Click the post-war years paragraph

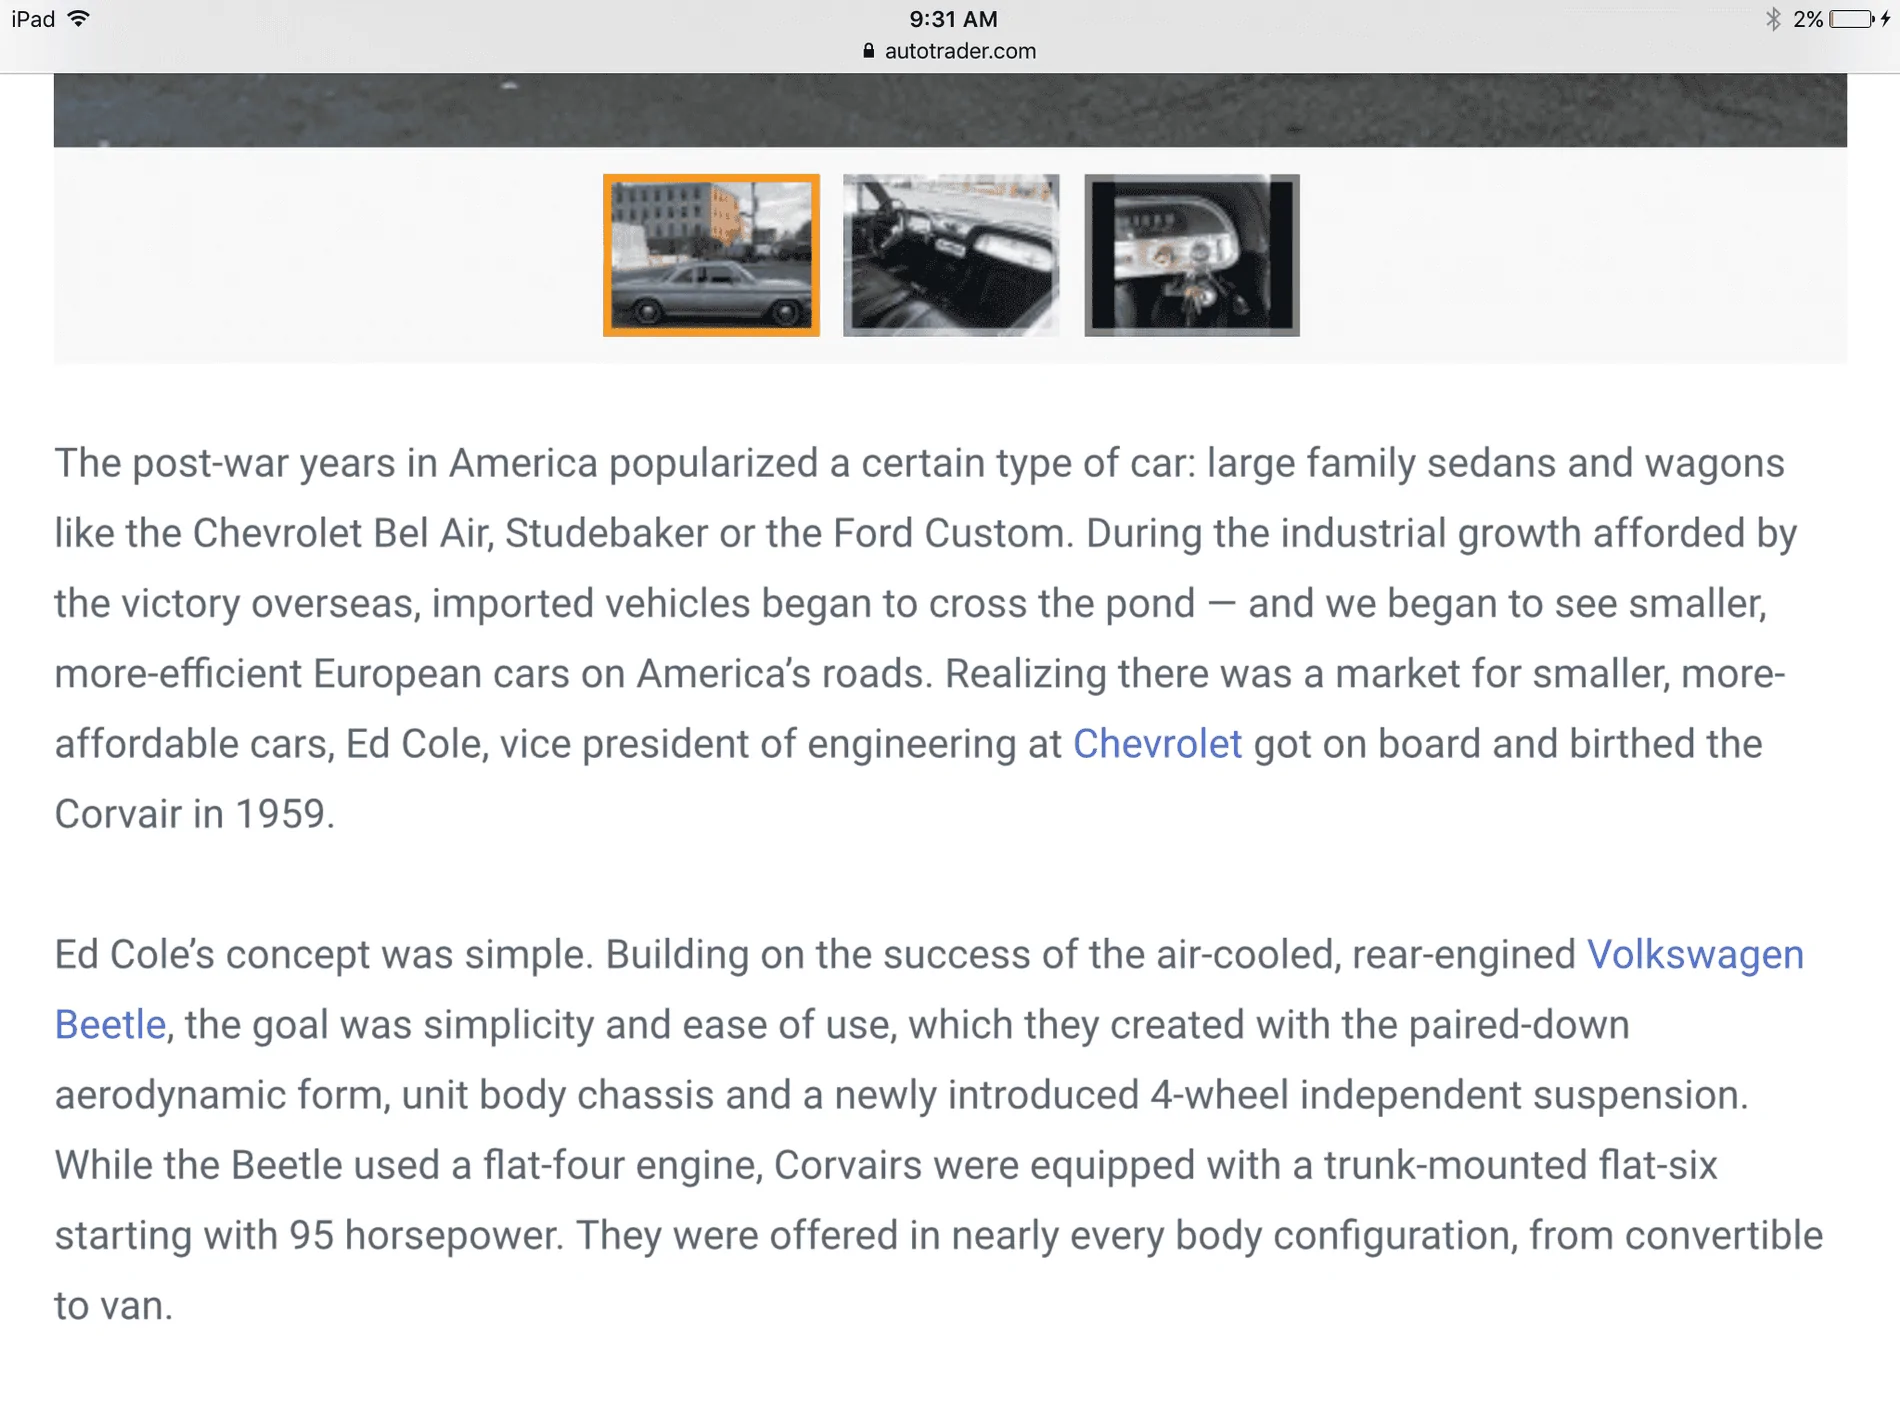pyautogui.click(x=925, y=639)
